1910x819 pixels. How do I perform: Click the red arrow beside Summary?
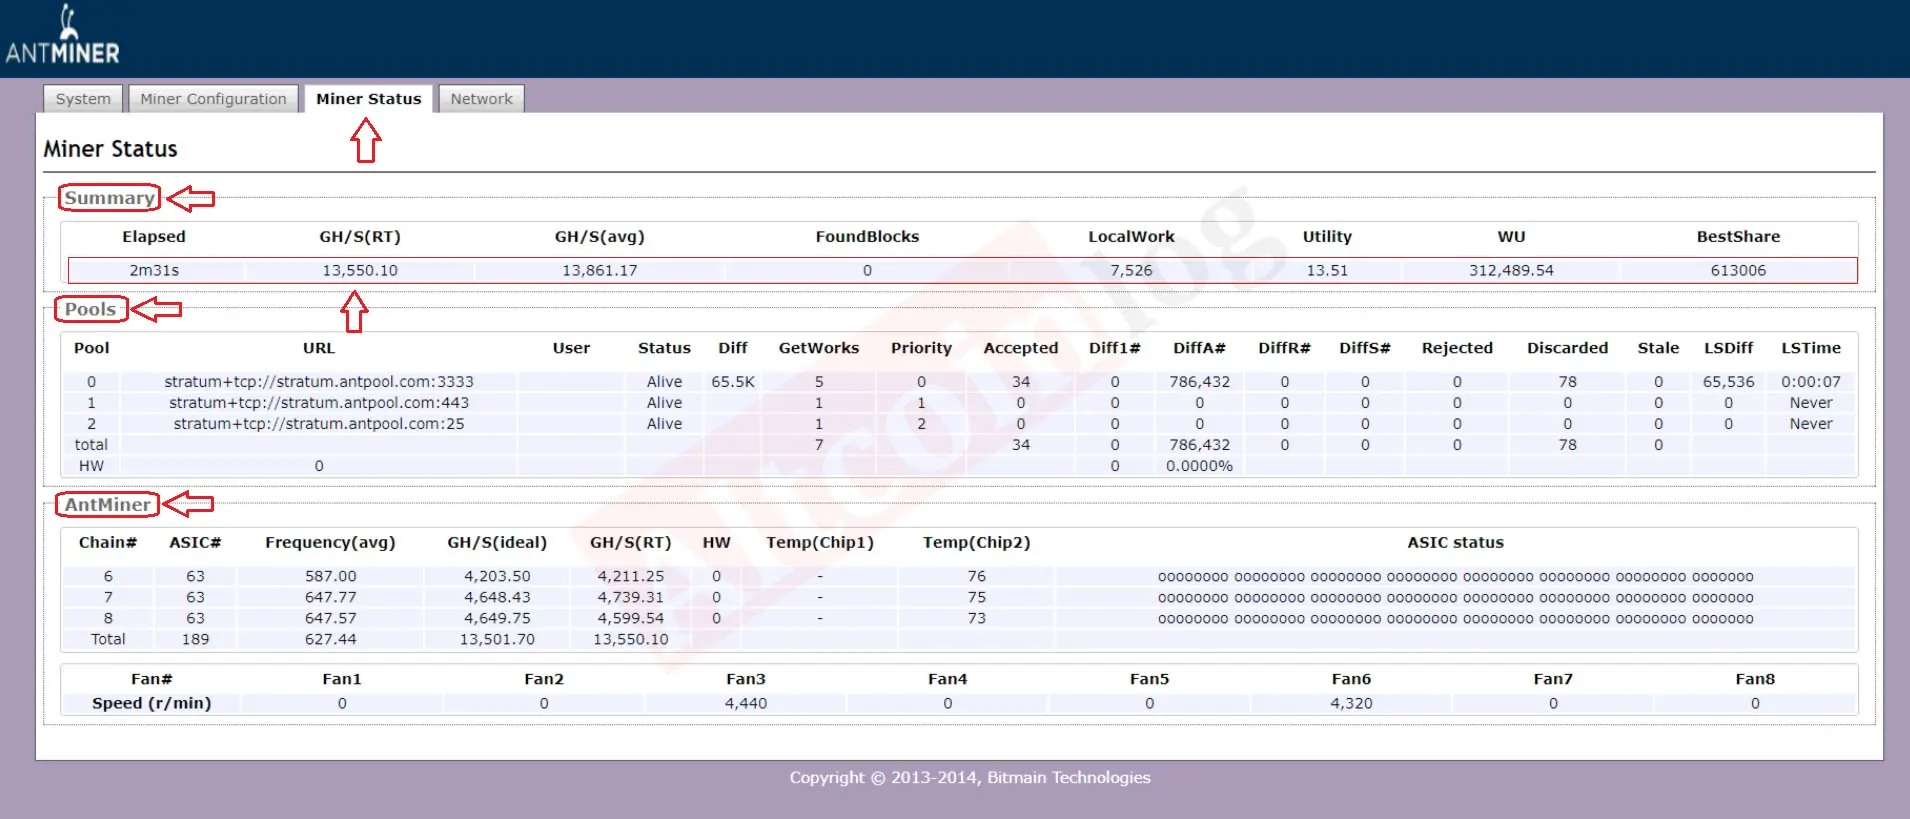(191, 199)
